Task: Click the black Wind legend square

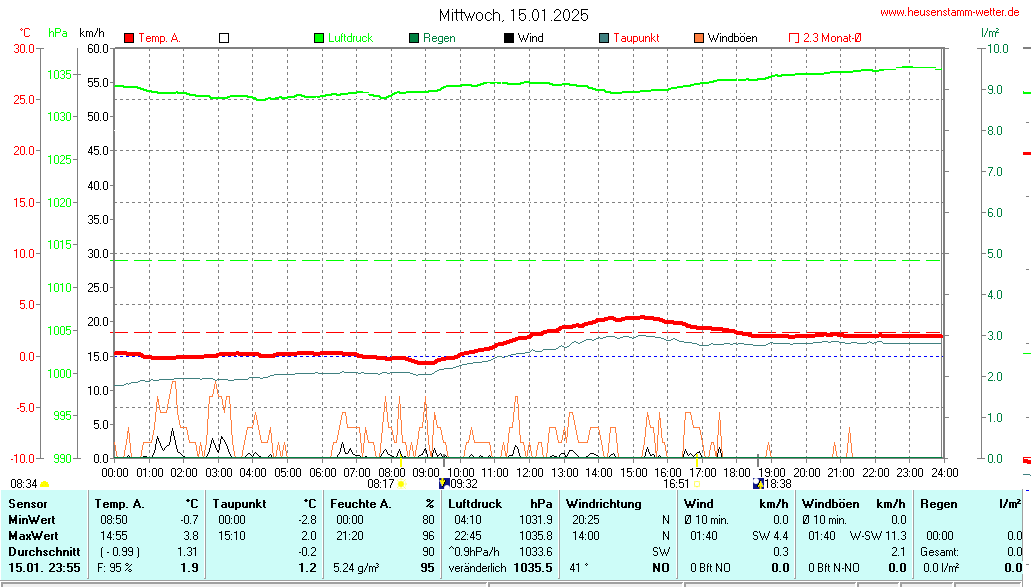Action: (x=509, y=38)
